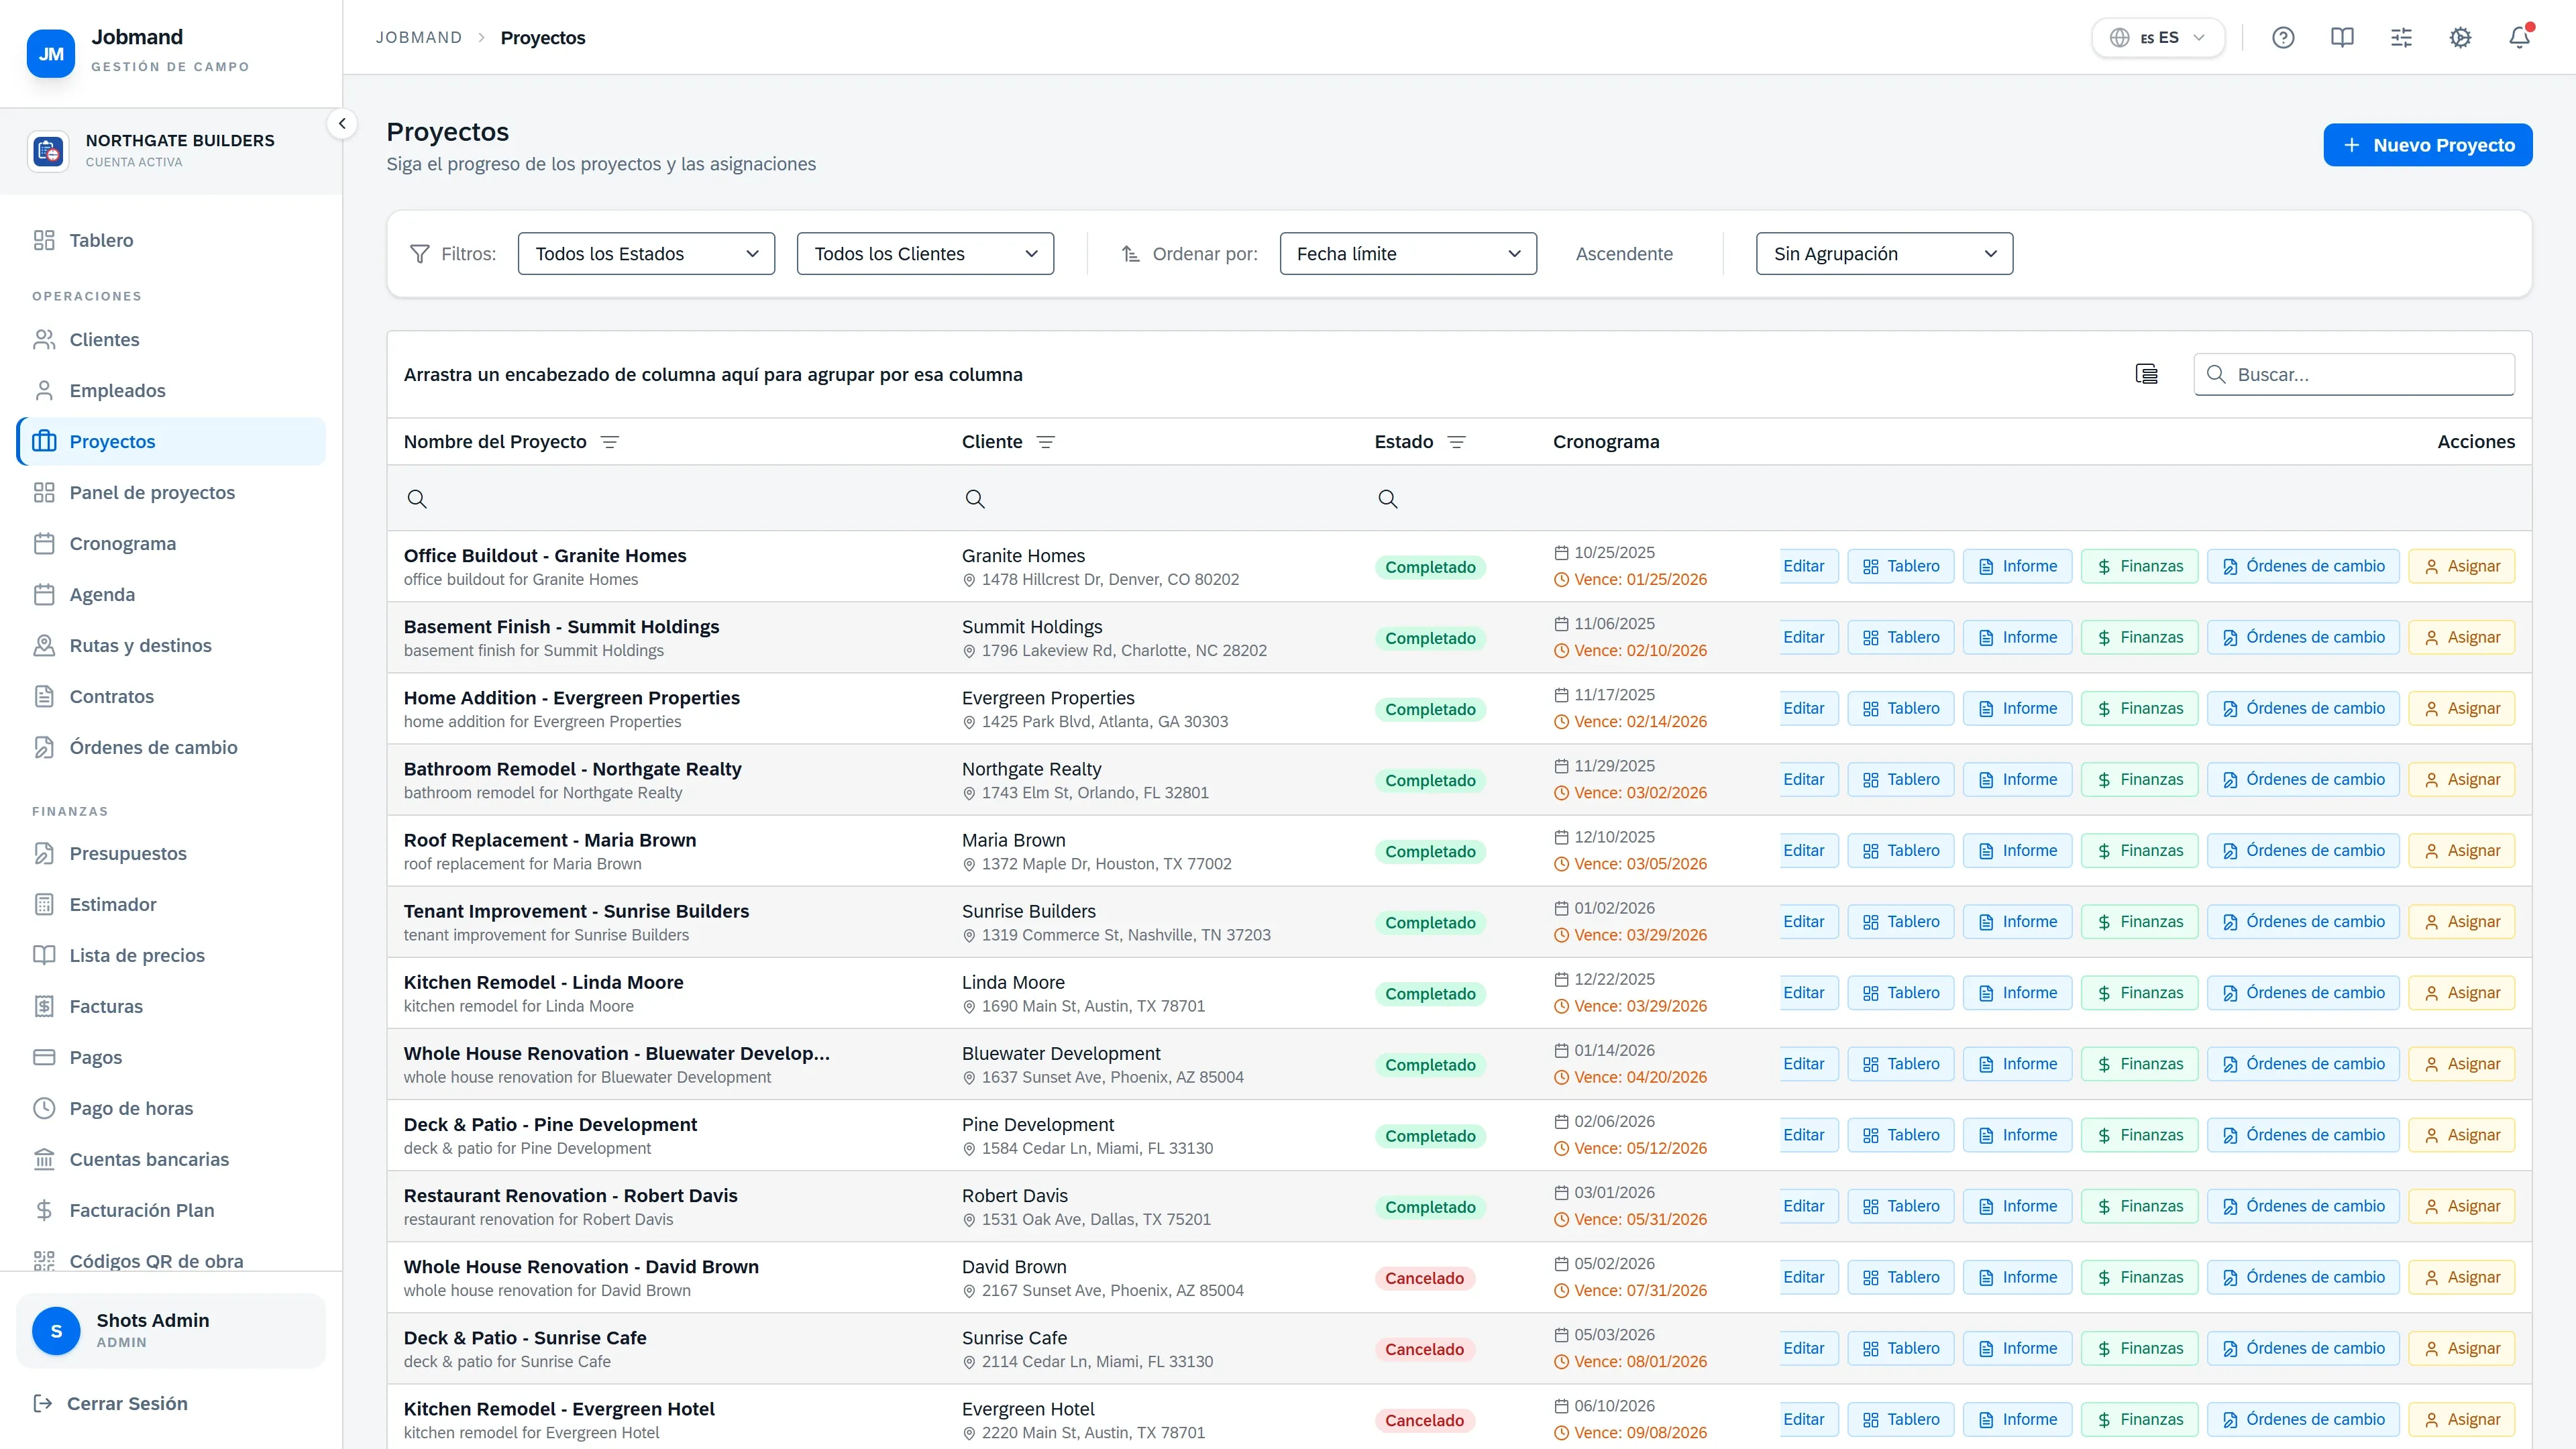Open filter menu for Estado column

[x=1456, y=442]
